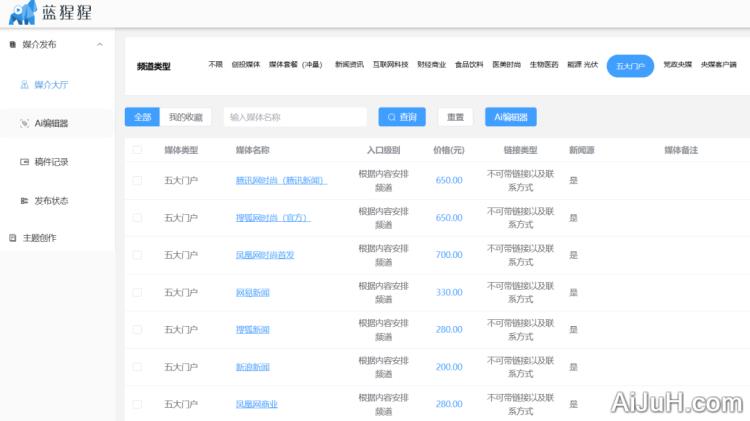
Task: Check the 搜狐新闻 row checkbox
Action: (137, 330)
